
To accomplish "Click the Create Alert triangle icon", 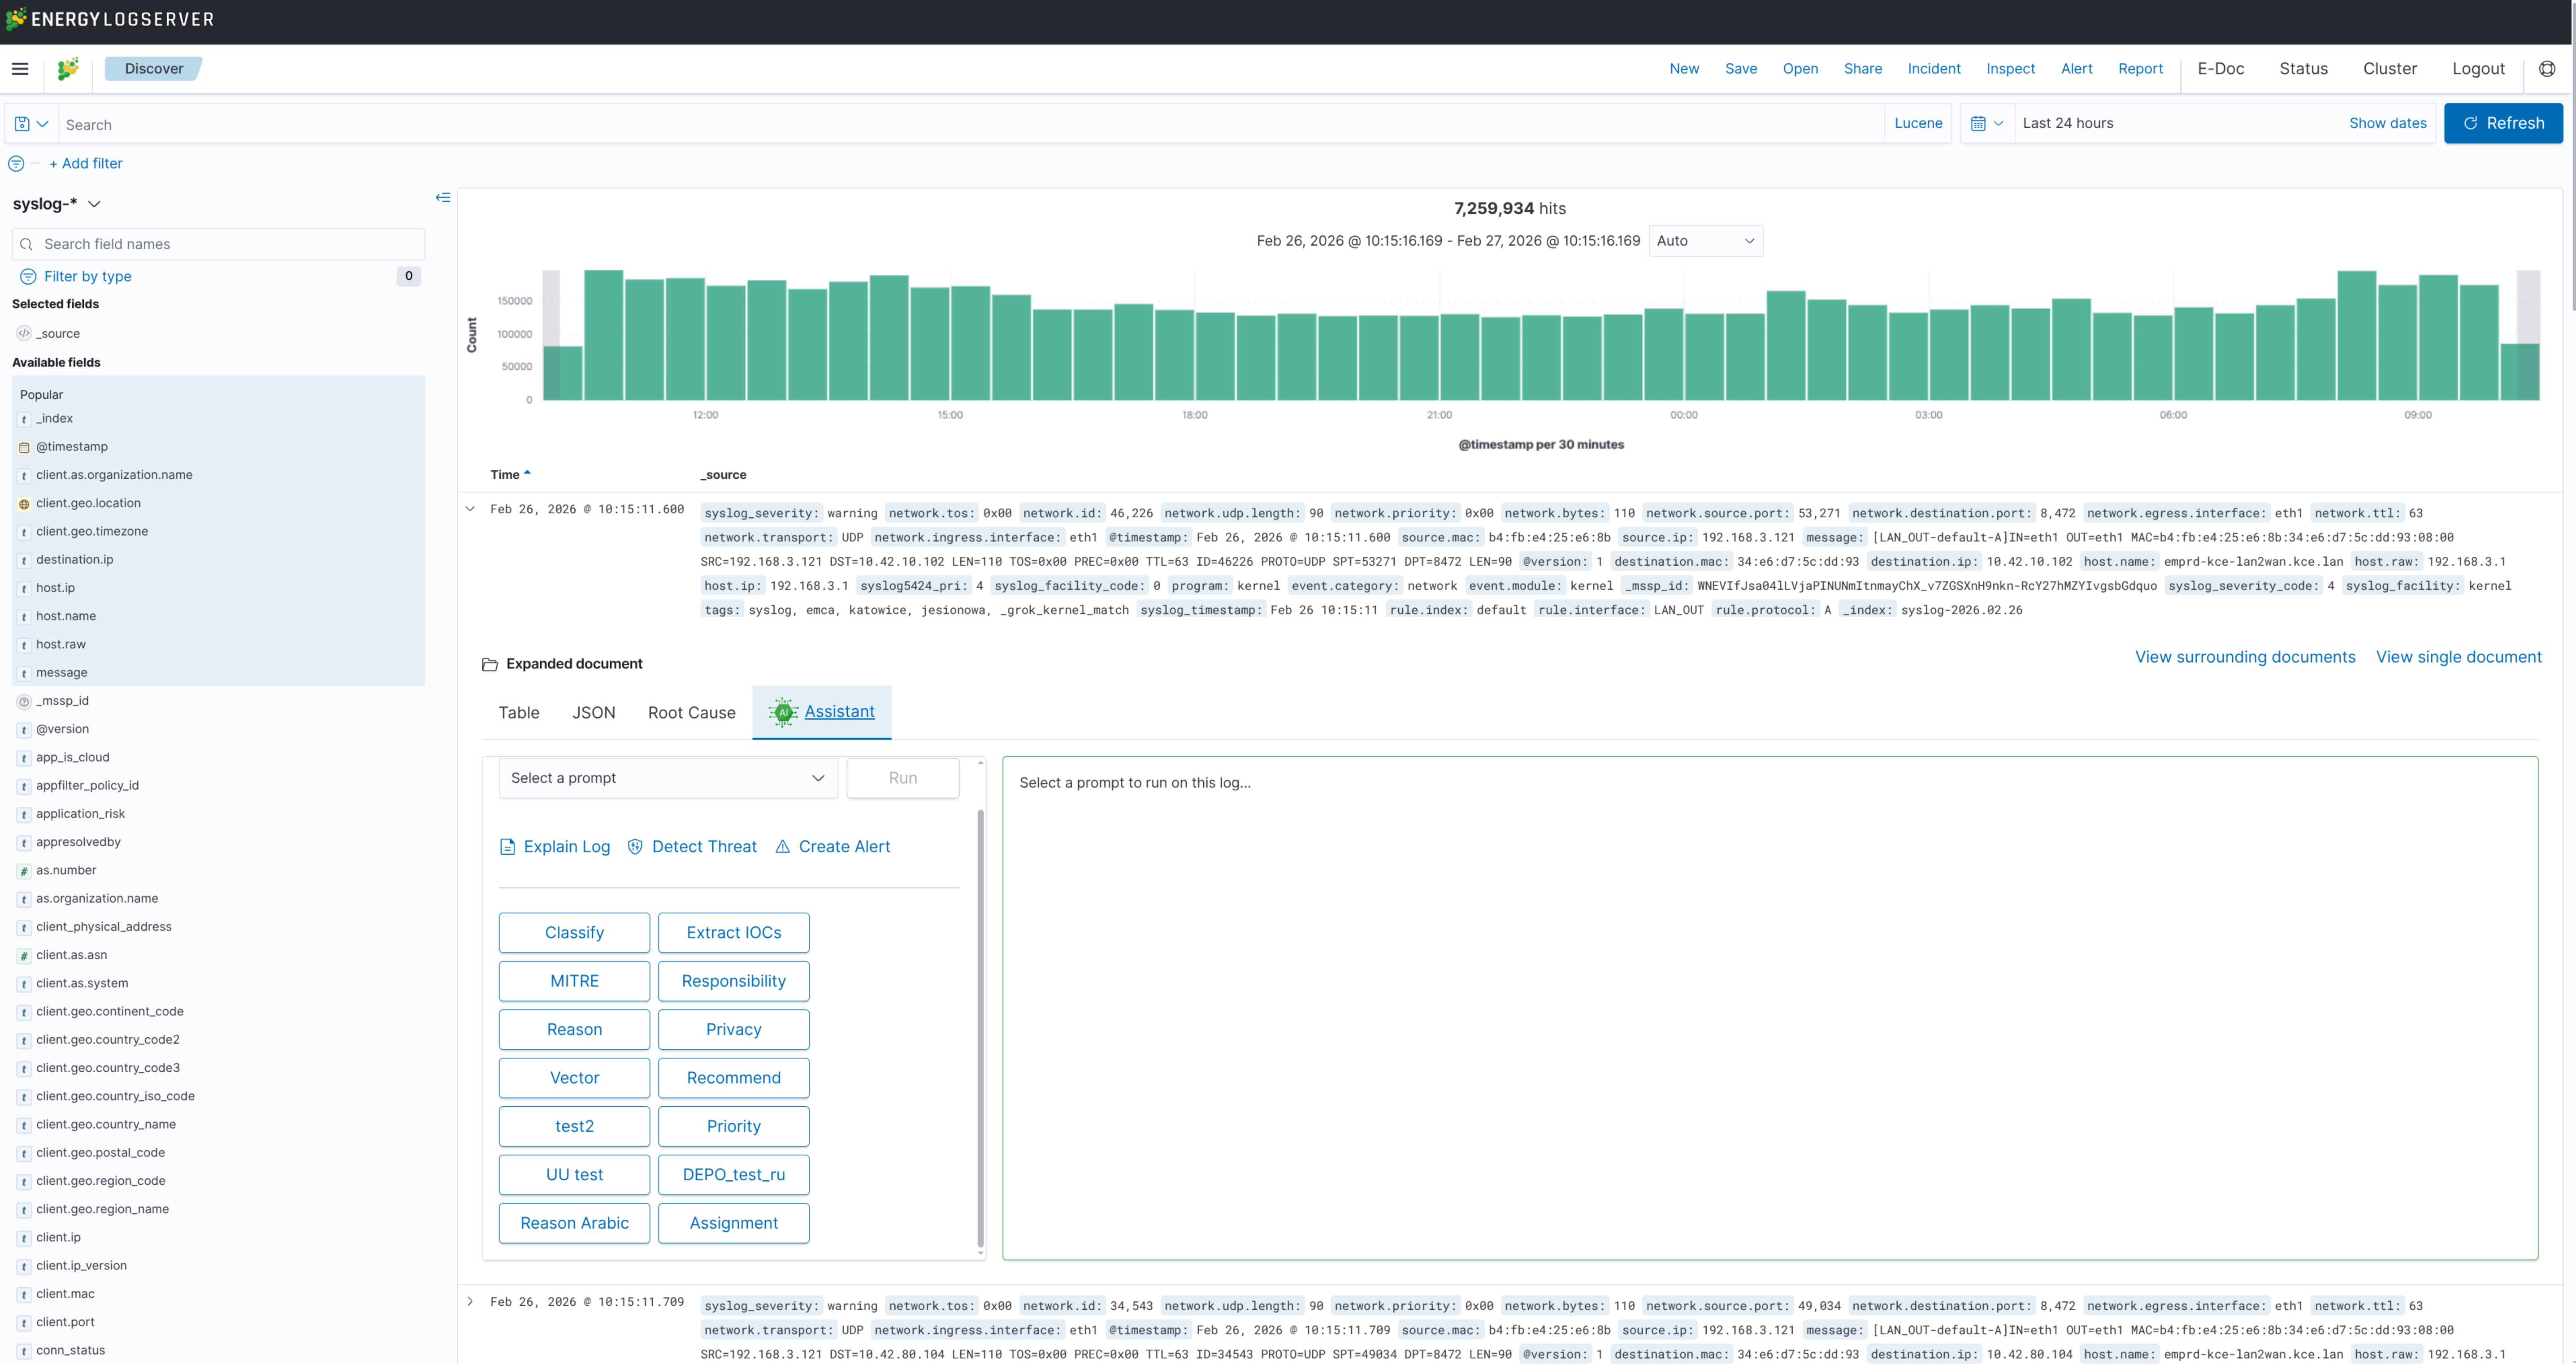I will [783, 847].
